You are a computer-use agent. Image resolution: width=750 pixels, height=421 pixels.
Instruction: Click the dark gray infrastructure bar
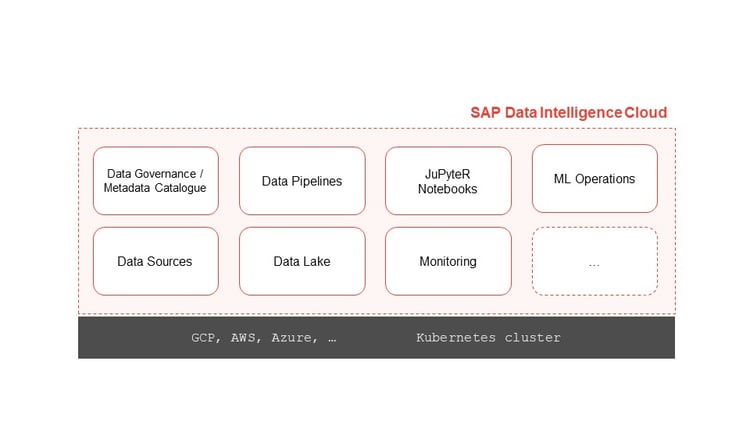[376, 337]
